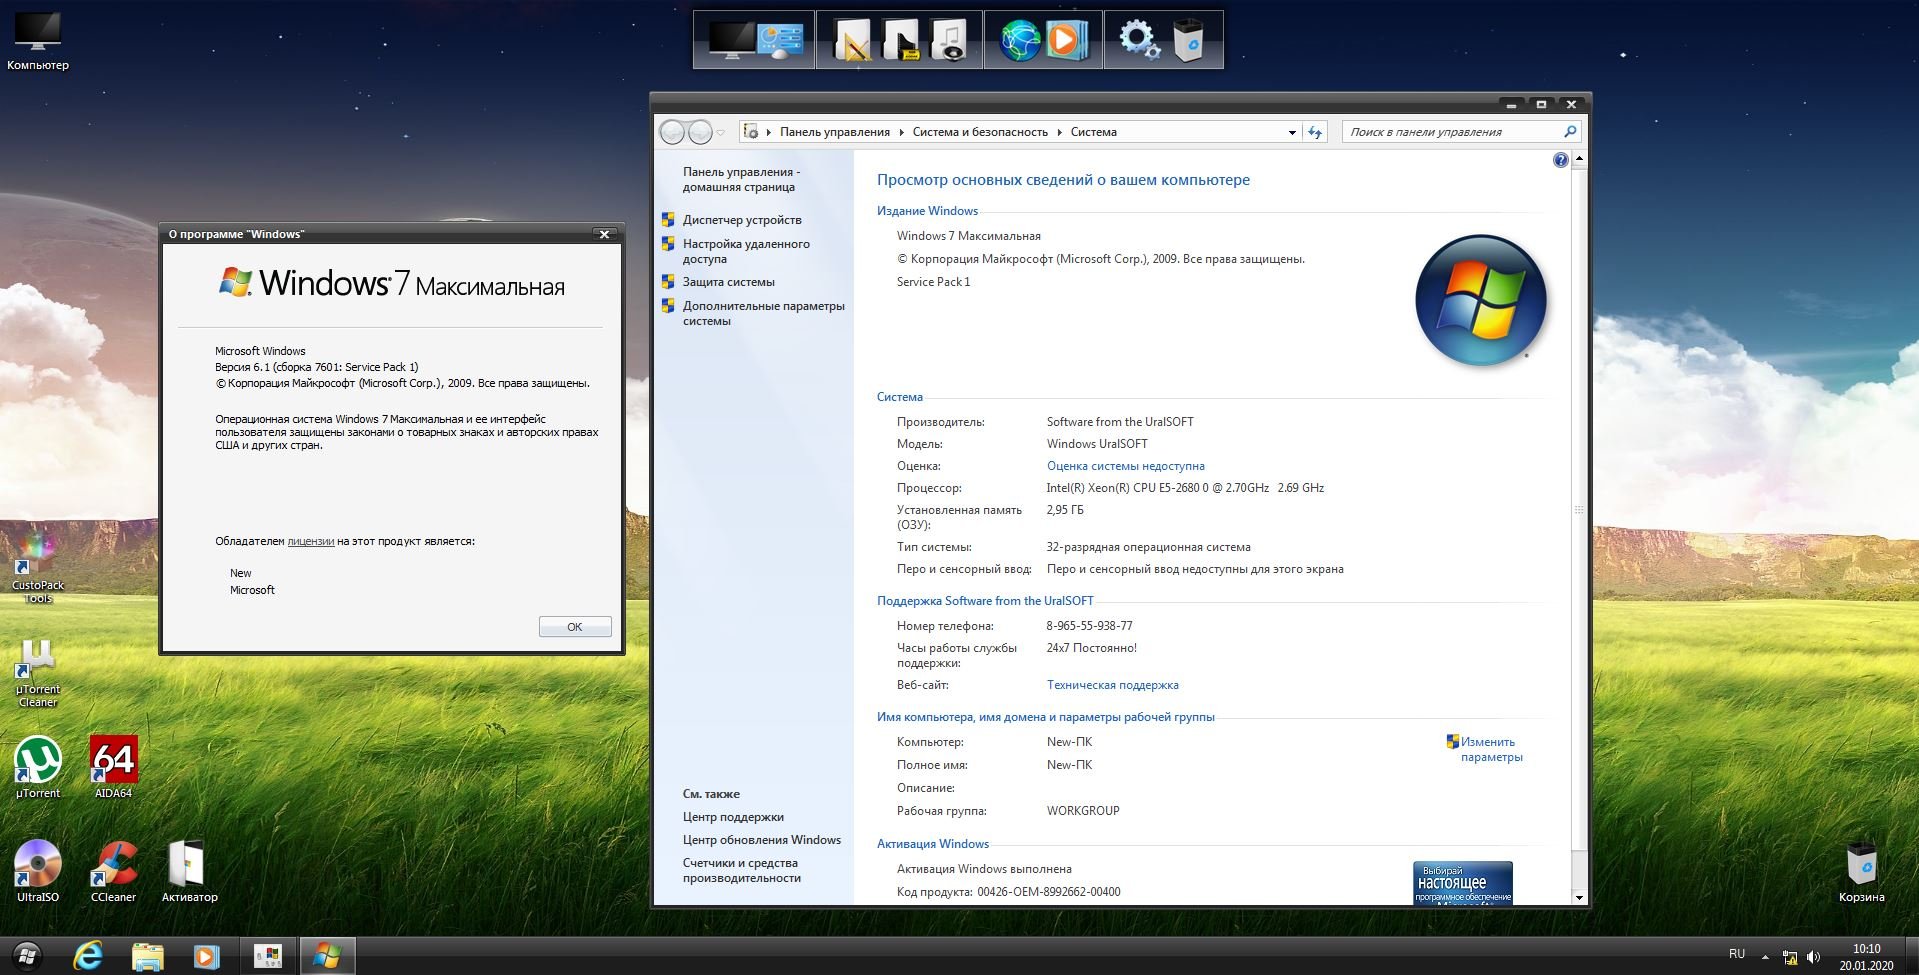
Task: Show hidden tray icons arrow
Action: tap(1765, 957)
